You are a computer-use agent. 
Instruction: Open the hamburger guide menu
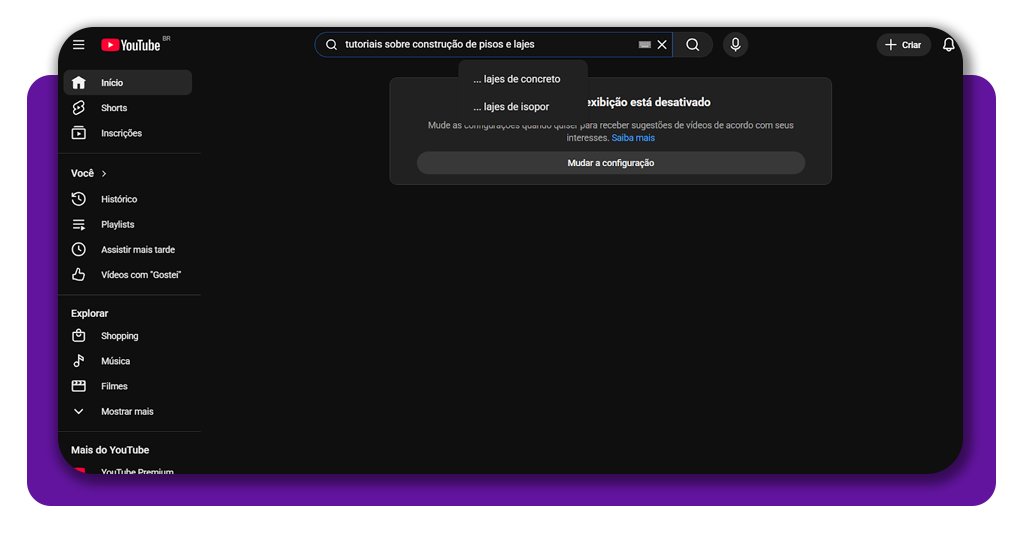pyautogui.click(x=79, y=45)
